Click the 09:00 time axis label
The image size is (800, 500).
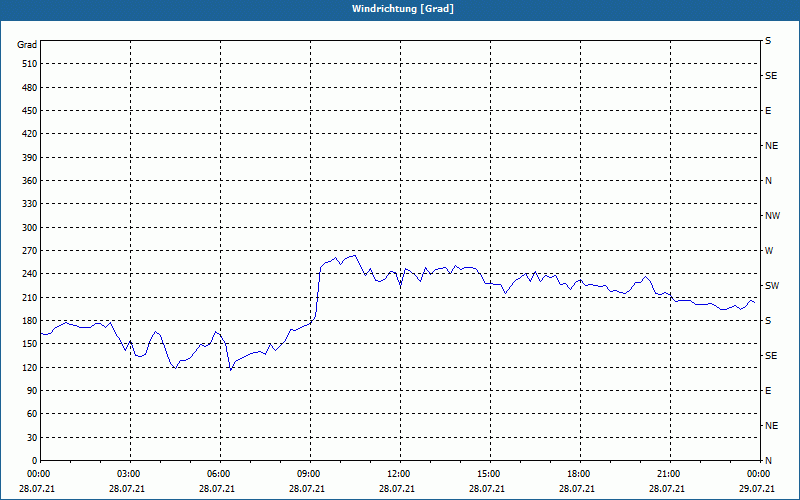pyautogui.click(x=310, y=474)
